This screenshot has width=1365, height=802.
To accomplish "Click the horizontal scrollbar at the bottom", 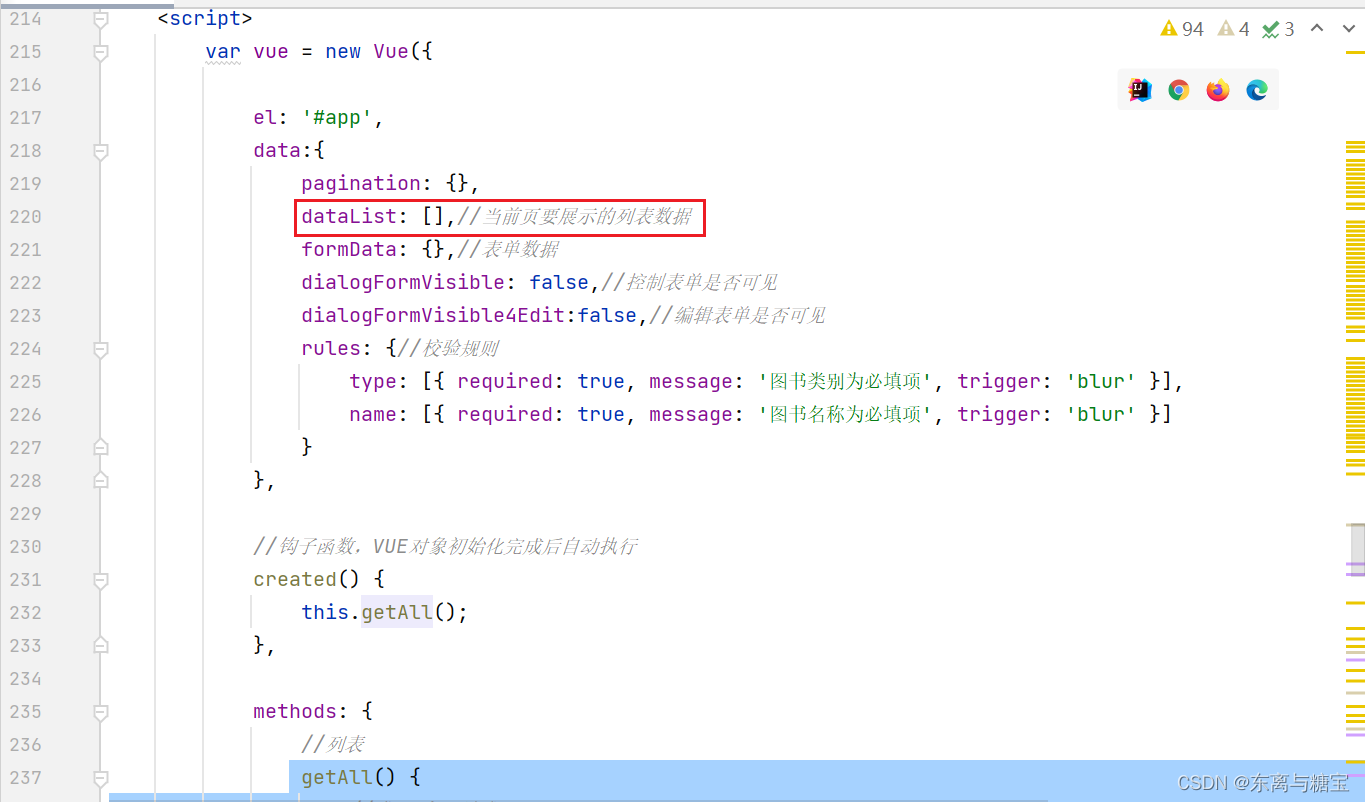I will 578,798.
